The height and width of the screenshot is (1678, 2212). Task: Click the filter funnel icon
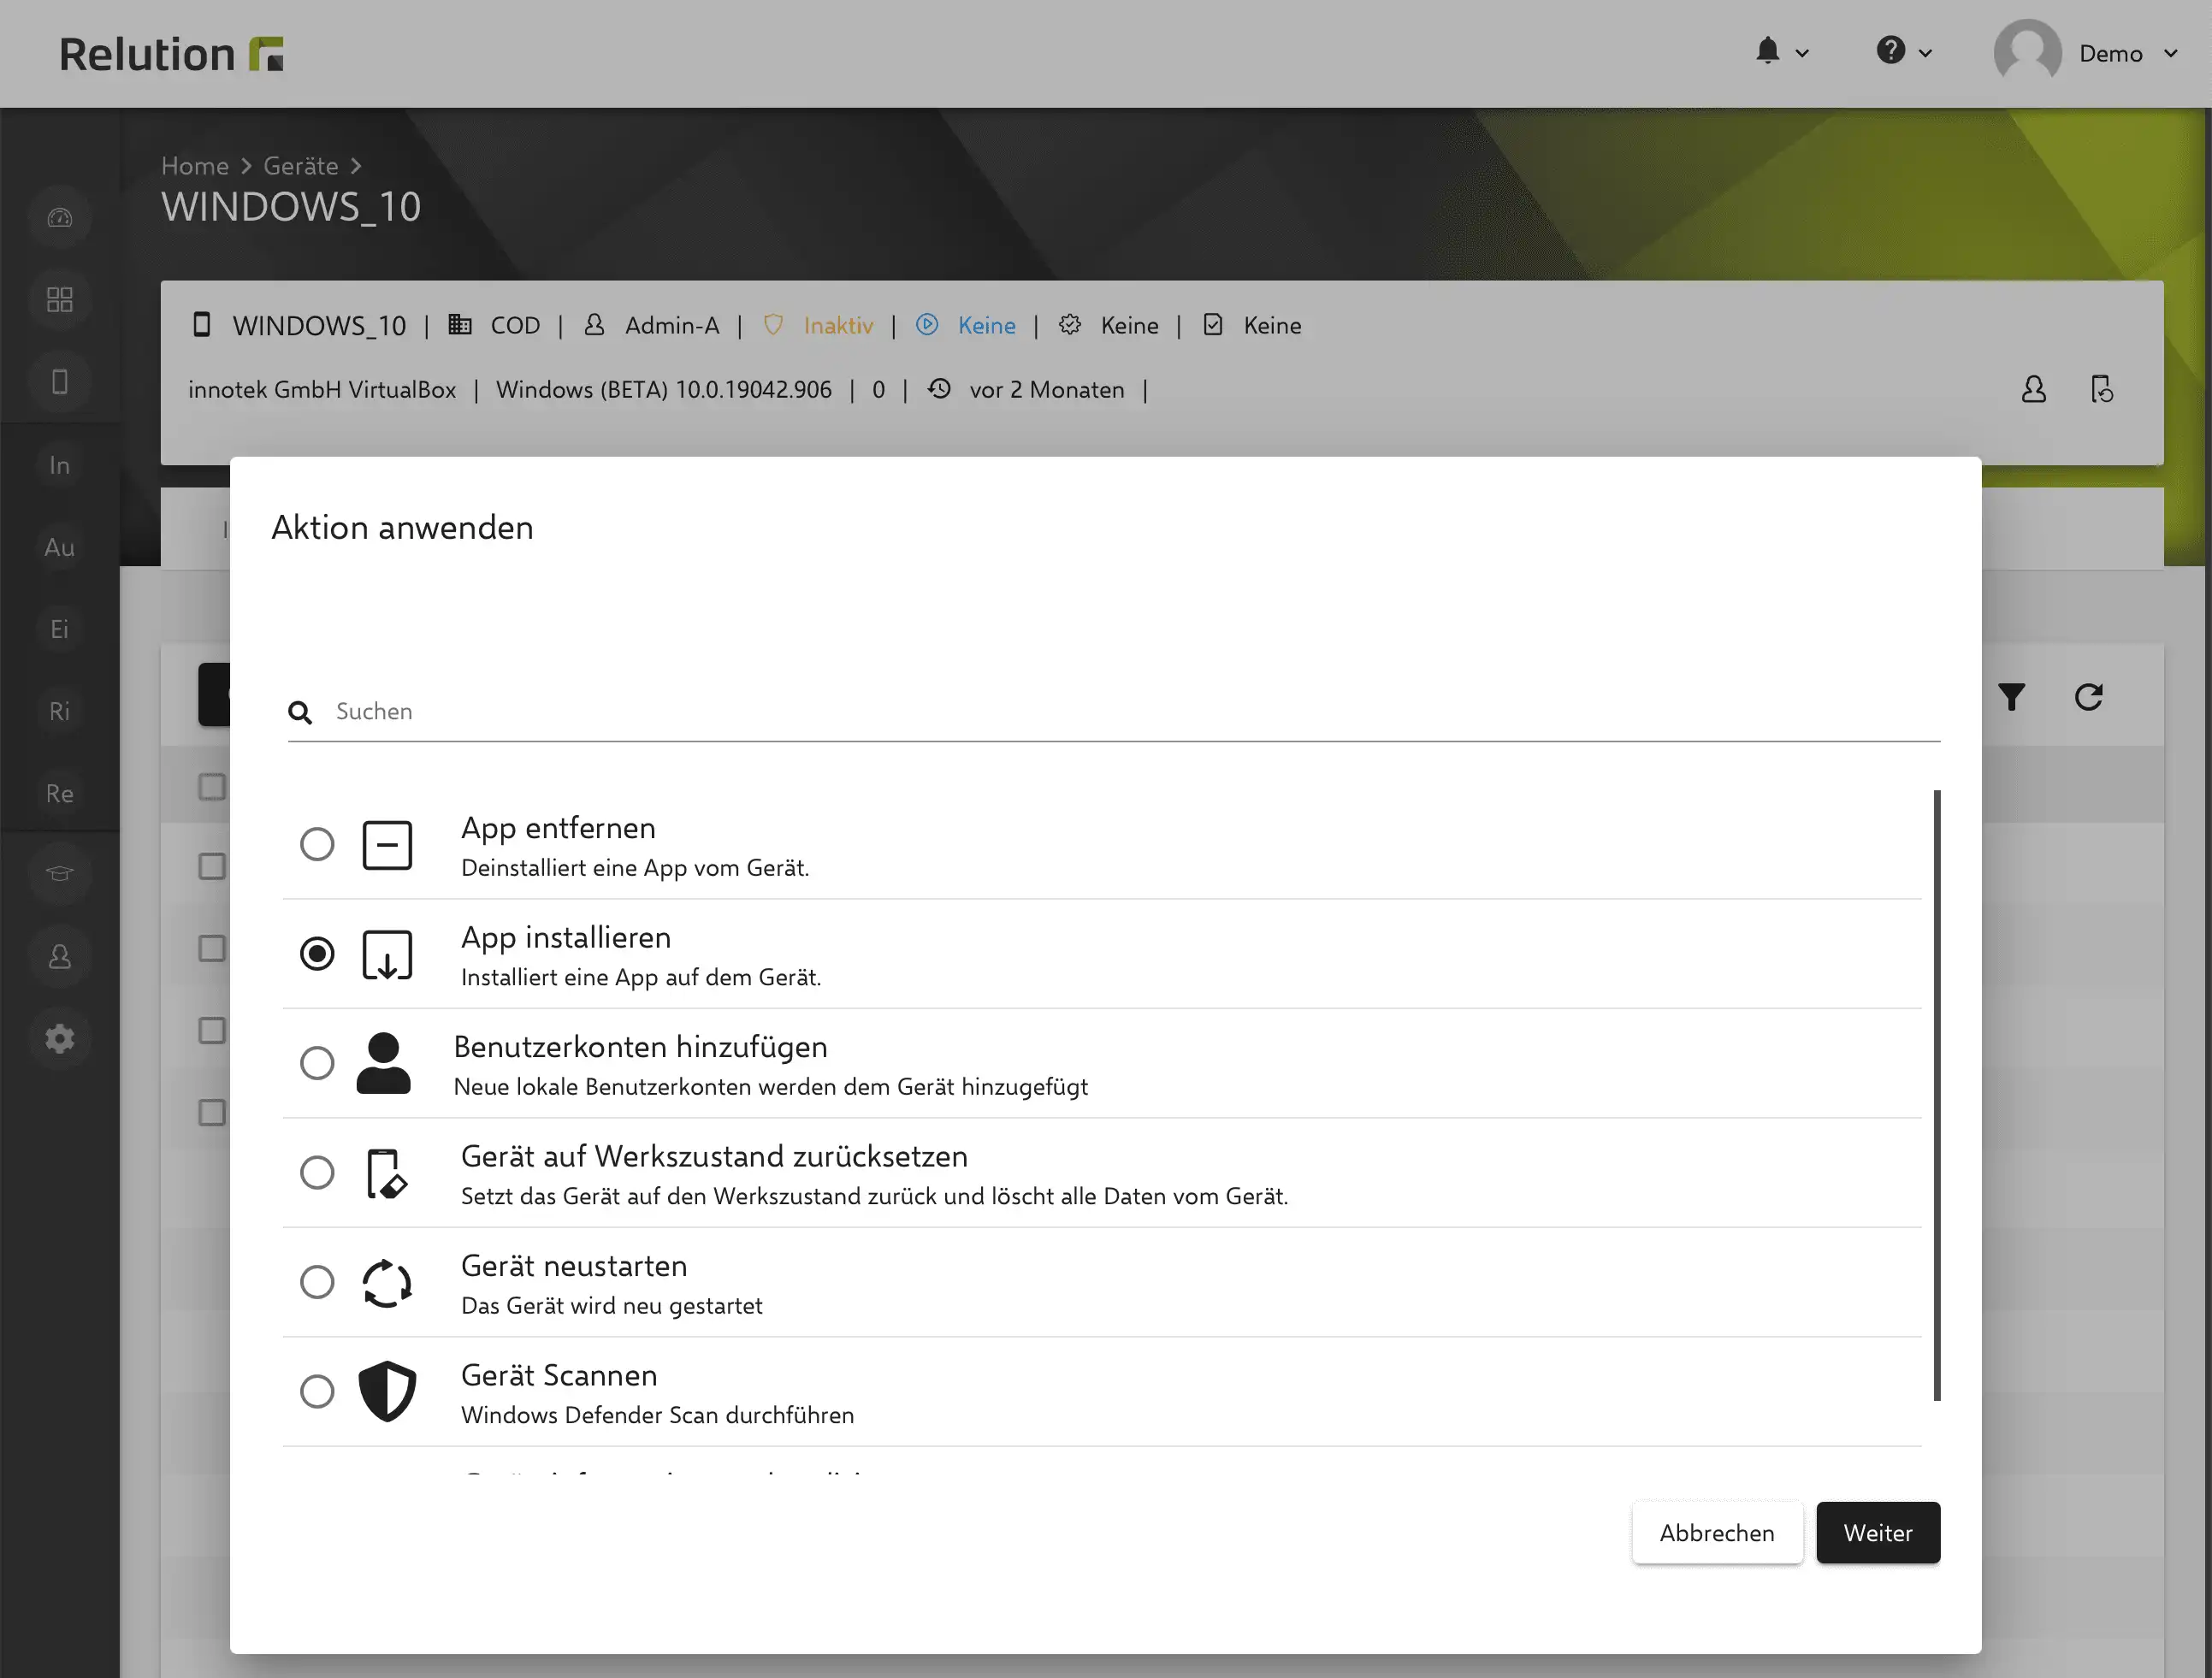(2012, 697)
